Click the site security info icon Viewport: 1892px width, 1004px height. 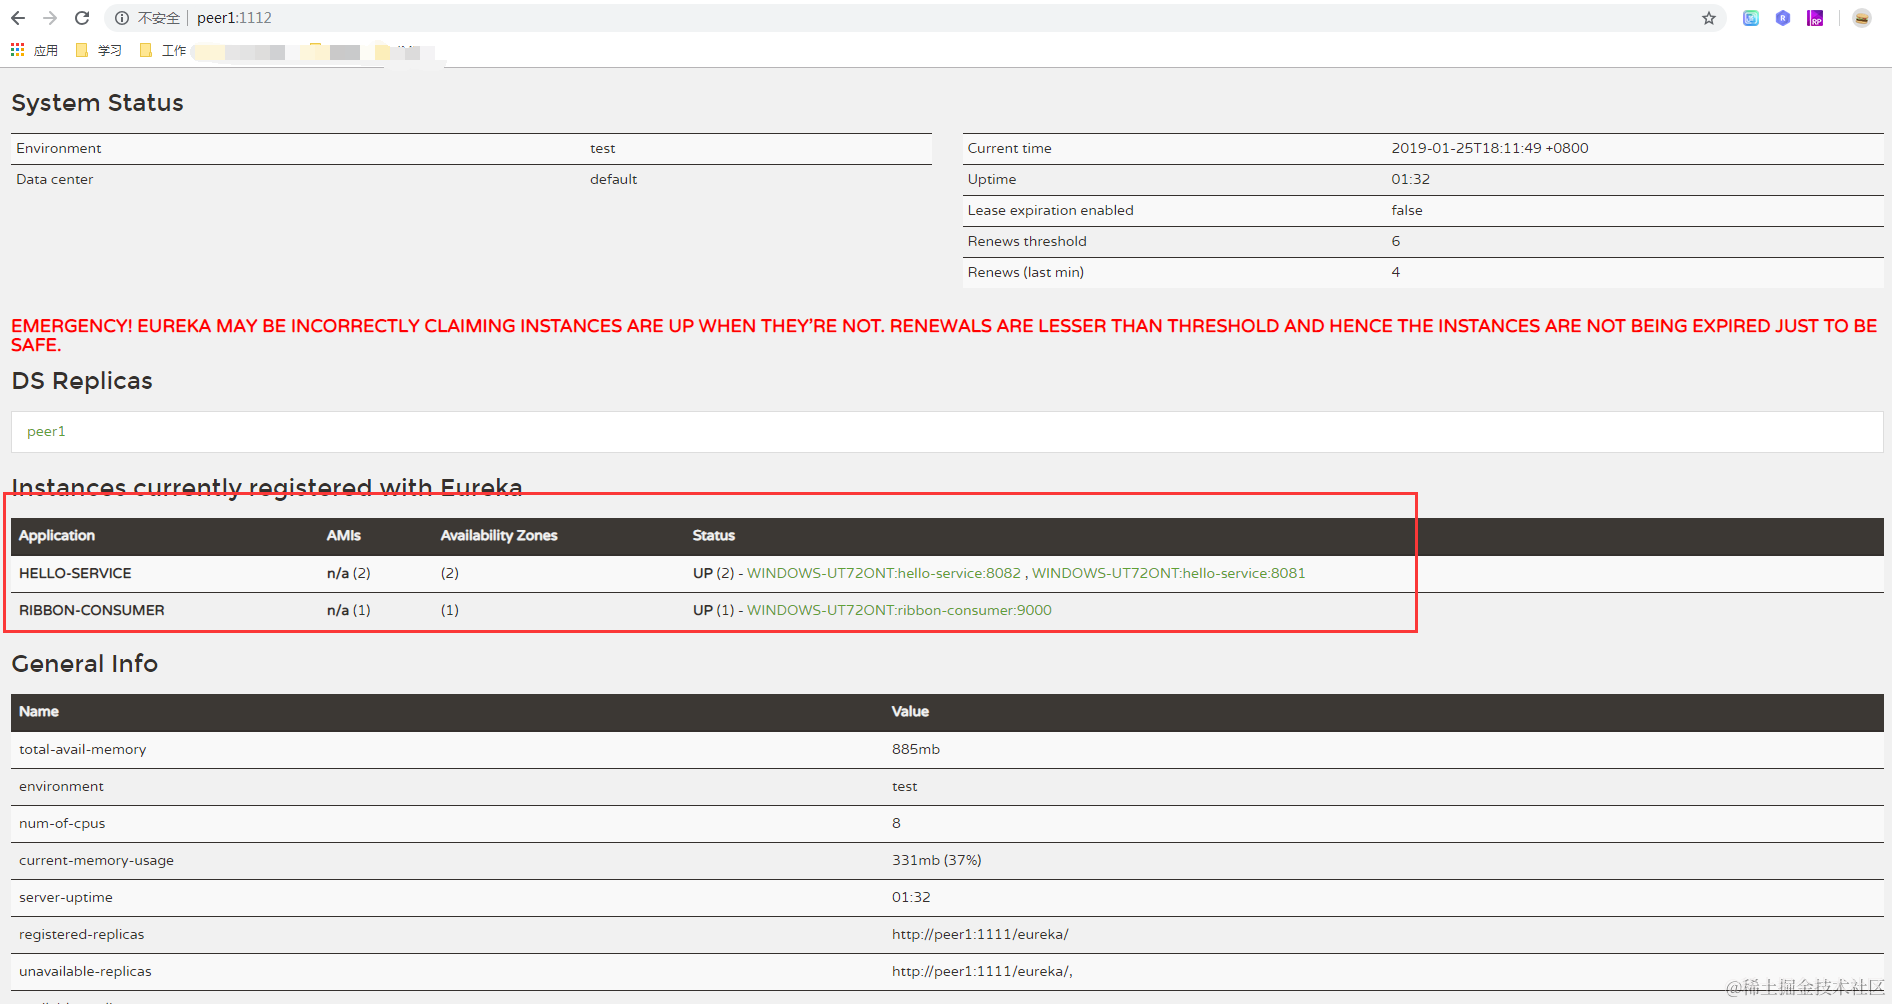click(122, 18)
